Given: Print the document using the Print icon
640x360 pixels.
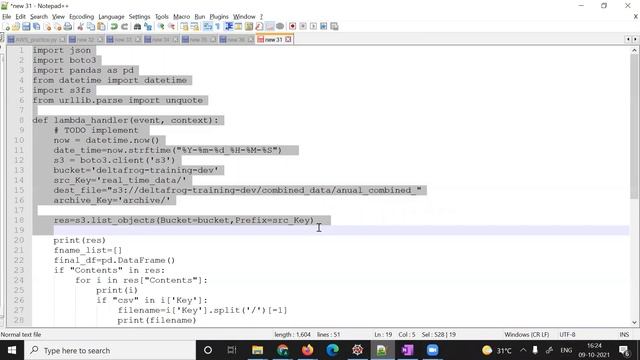Looking at the screenshot, I should click(x=68, y=27).
